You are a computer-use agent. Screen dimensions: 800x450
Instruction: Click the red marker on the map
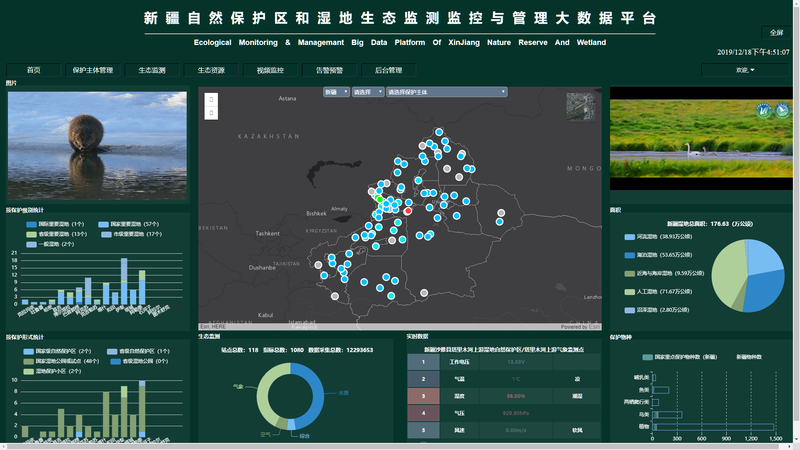(407, 210)
